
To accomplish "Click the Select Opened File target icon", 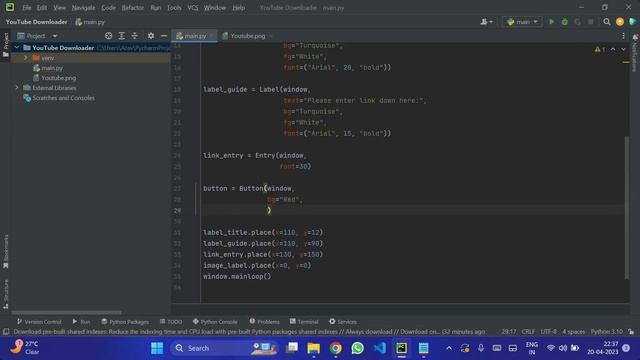I will 109,36.
